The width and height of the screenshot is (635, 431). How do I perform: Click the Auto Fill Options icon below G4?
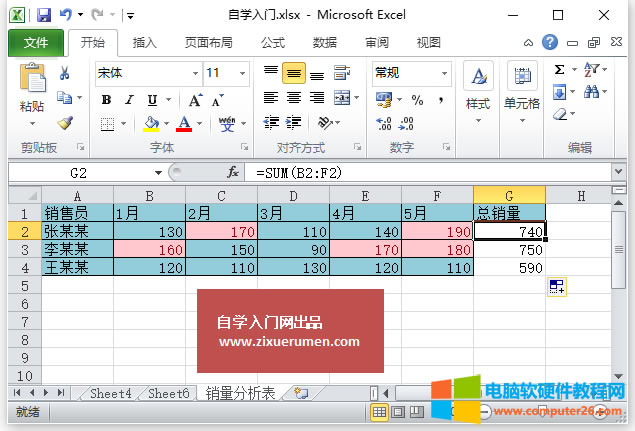coord(556,288)
